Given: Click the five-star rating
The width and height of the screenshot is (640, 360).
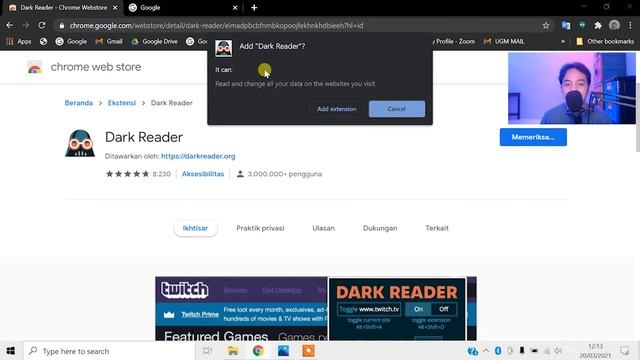Looking at the screenshot, I should click(x=127, y=174).
